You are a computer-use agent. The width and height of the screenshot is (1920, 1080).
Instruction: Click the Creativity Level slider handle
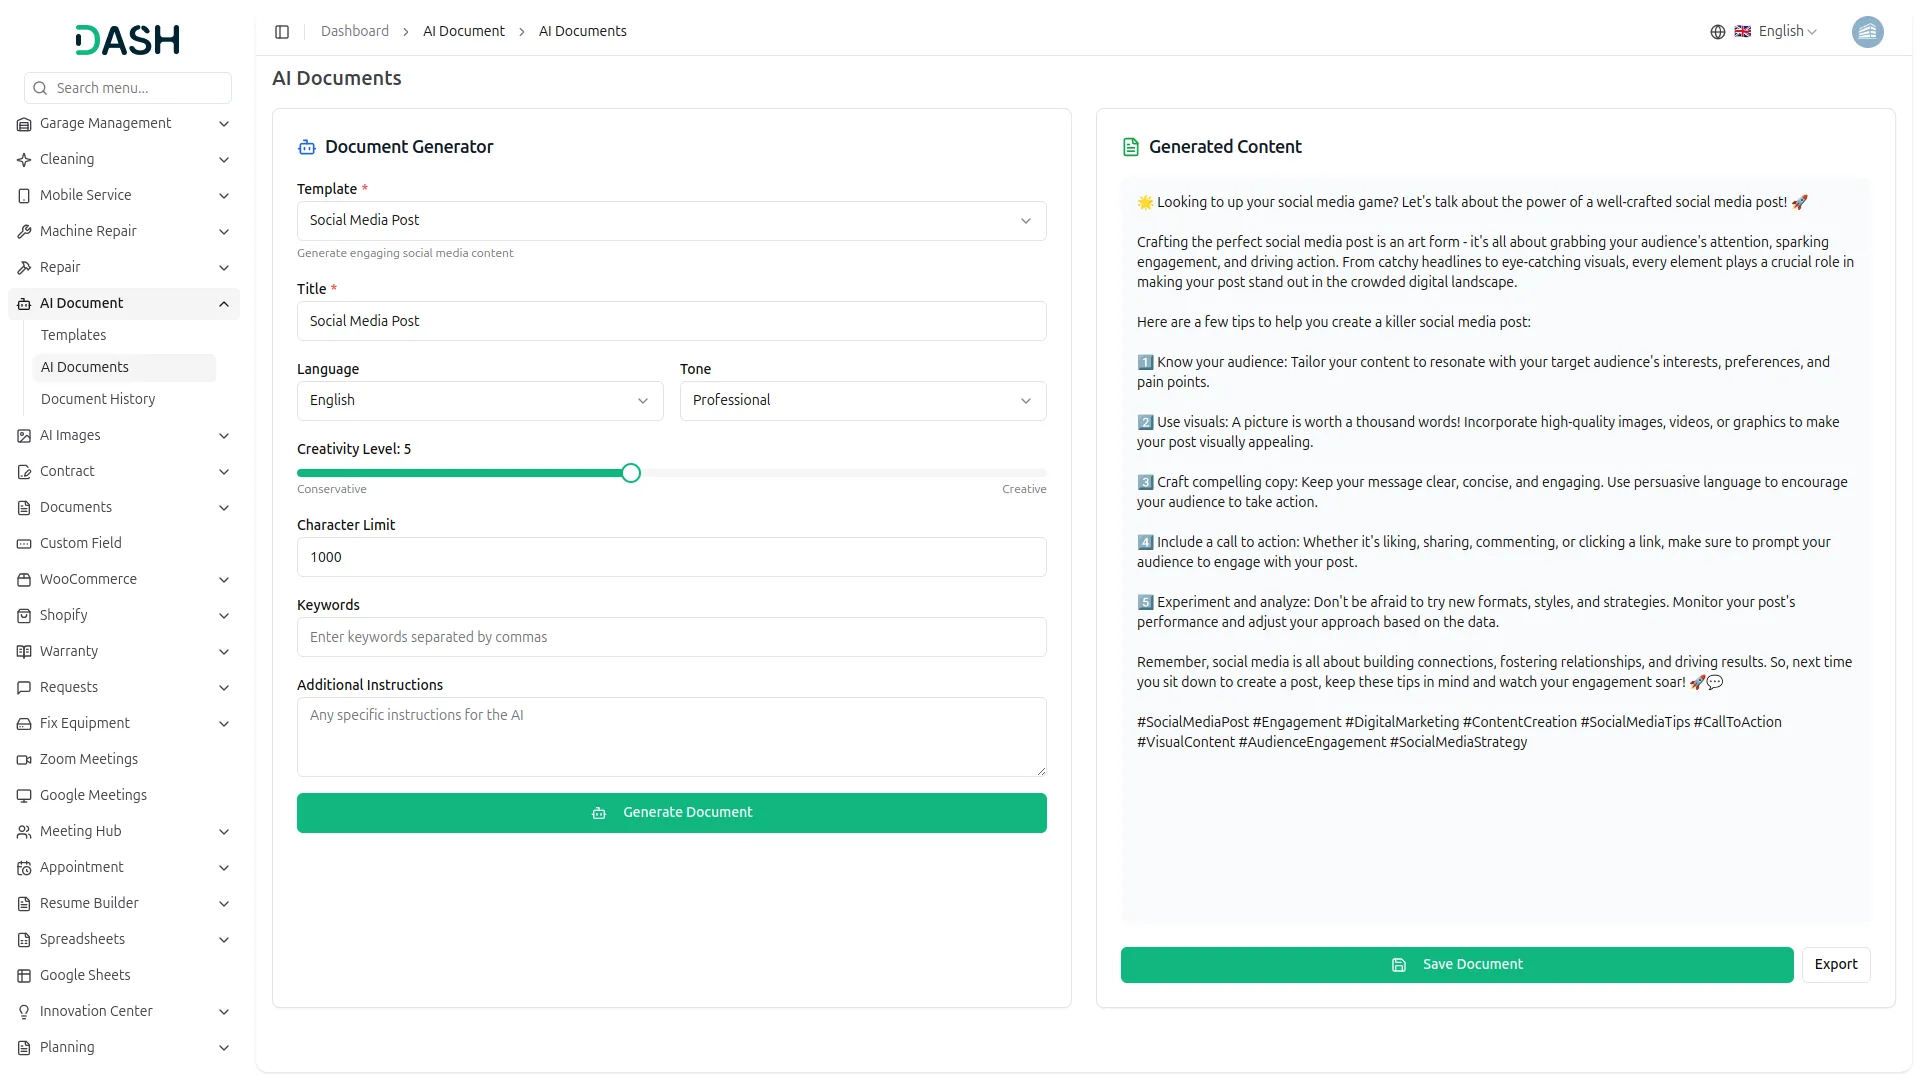(x=631, y=474)
